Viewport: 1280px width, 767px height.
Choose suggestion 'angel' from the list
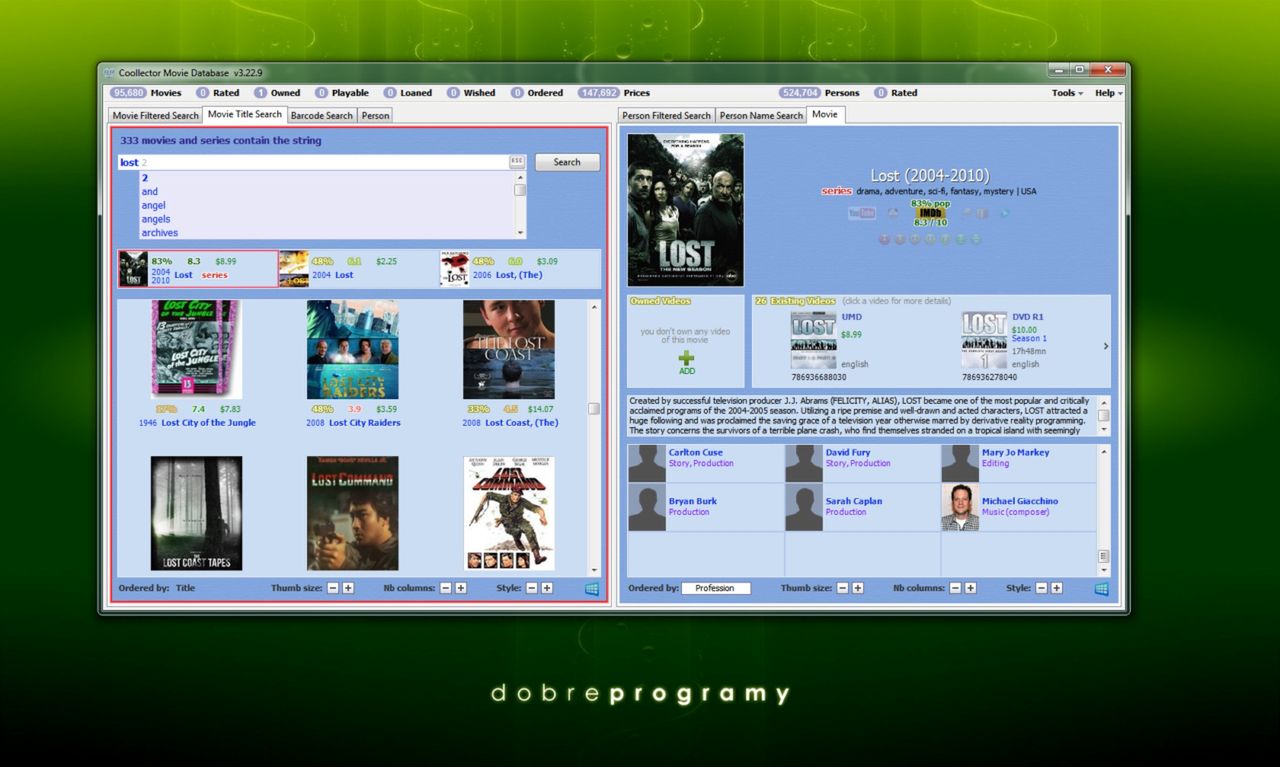point(153,205)
